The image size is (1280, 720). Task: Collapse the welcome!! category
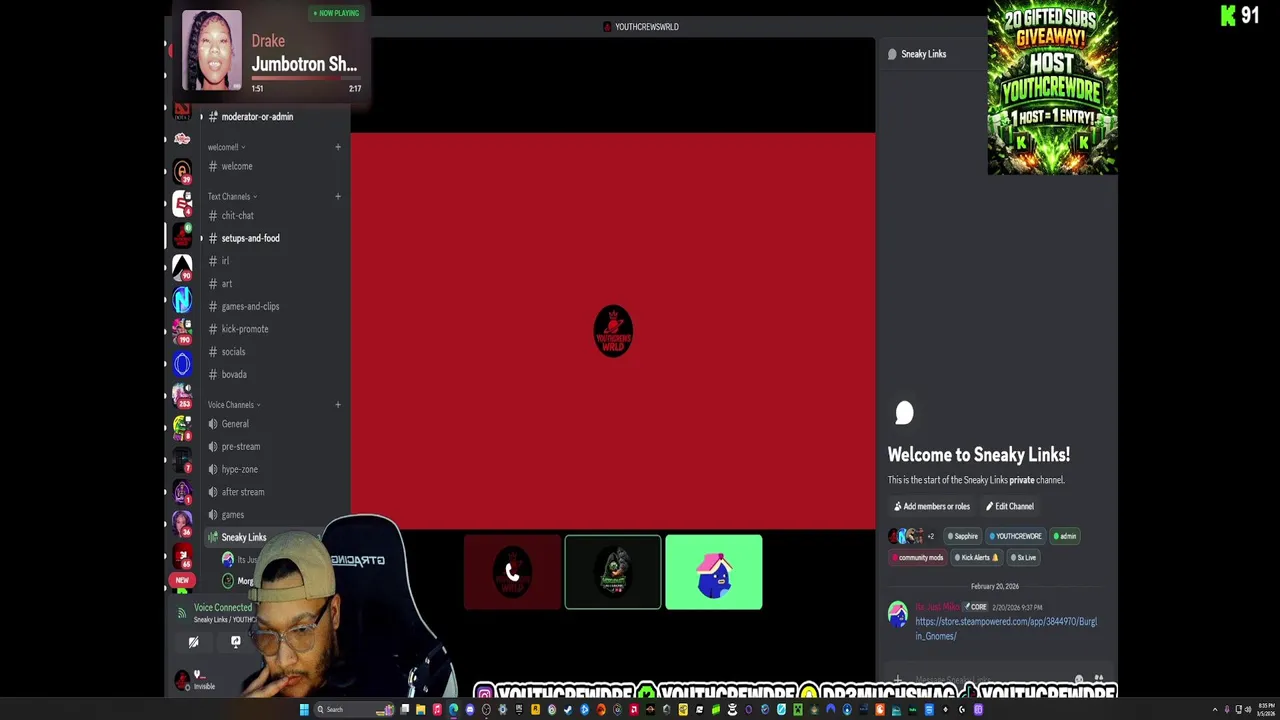point(226,147)
